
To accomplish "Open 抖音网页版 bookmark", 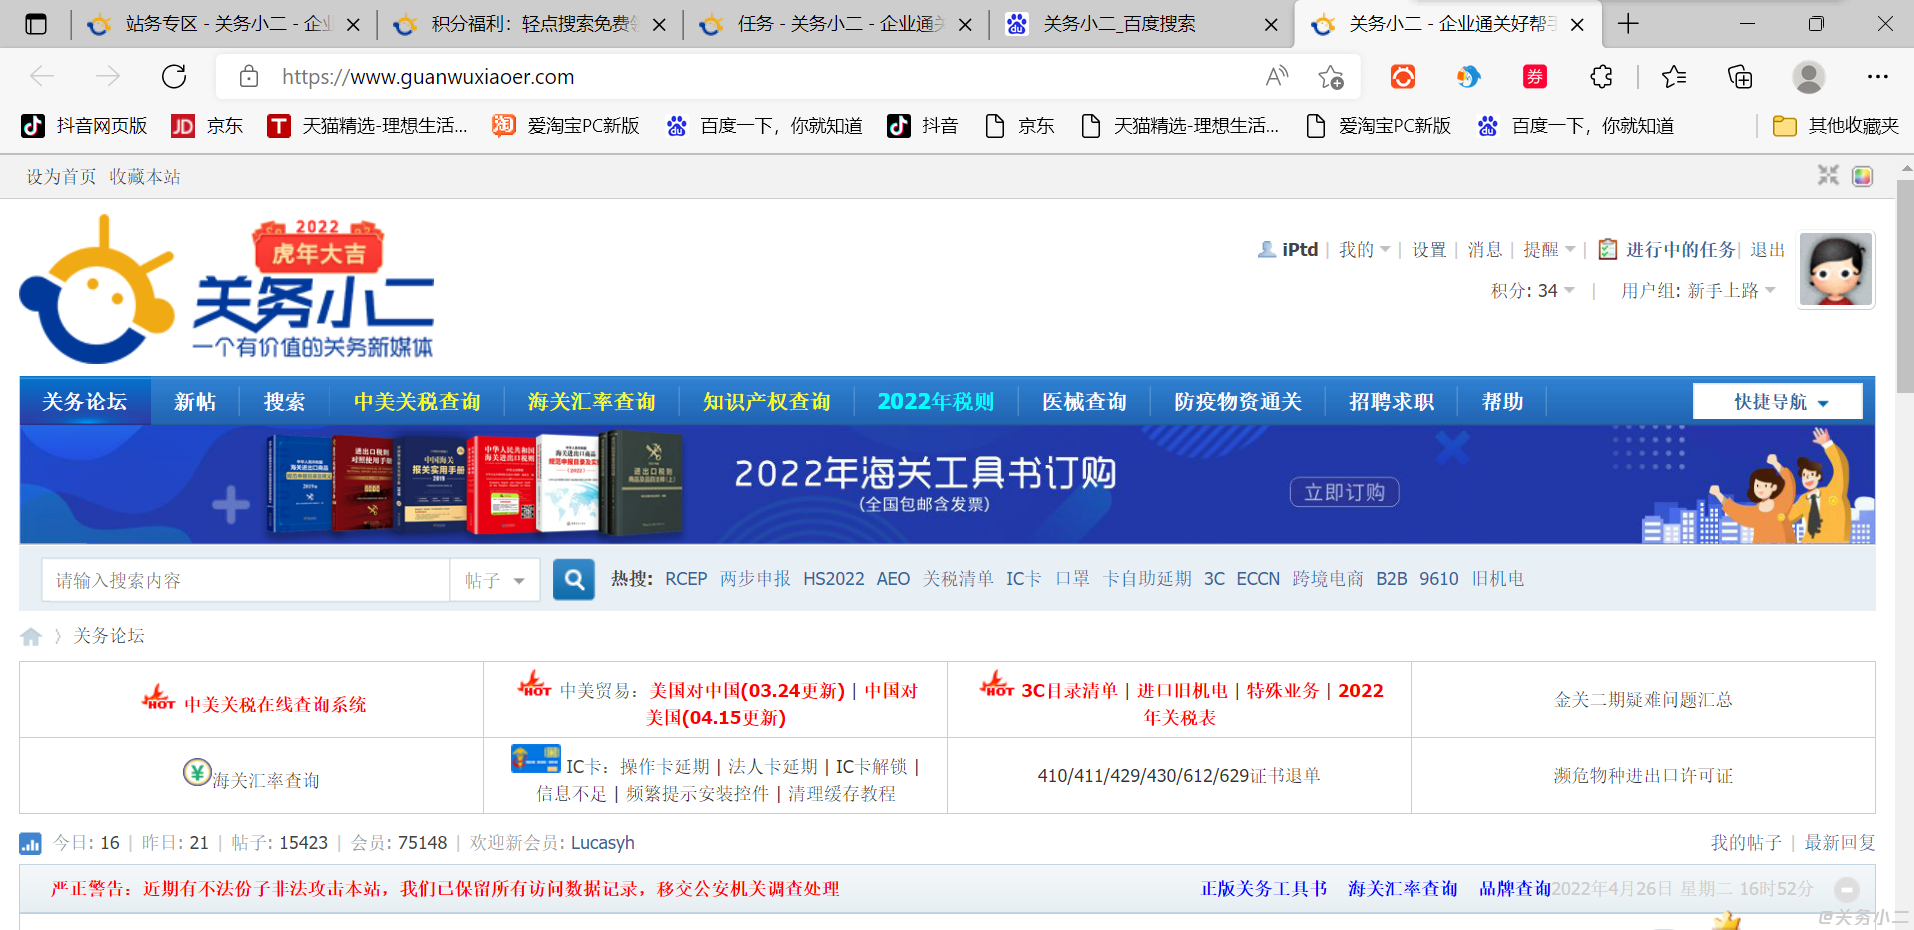I will (84, 126).
